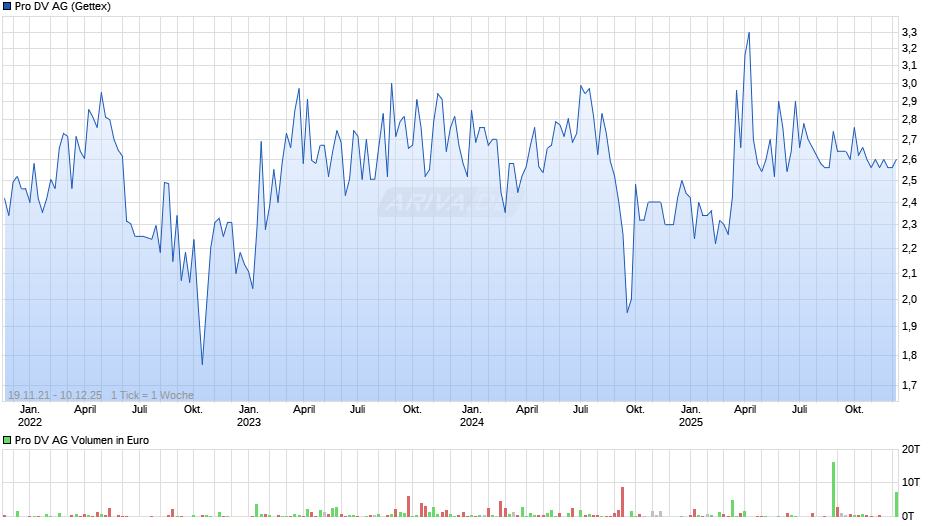This screenshot has width=940, height=526.
Task: Click the 'Jan. 2025' time axis label
Action: (x=691, y=416)
